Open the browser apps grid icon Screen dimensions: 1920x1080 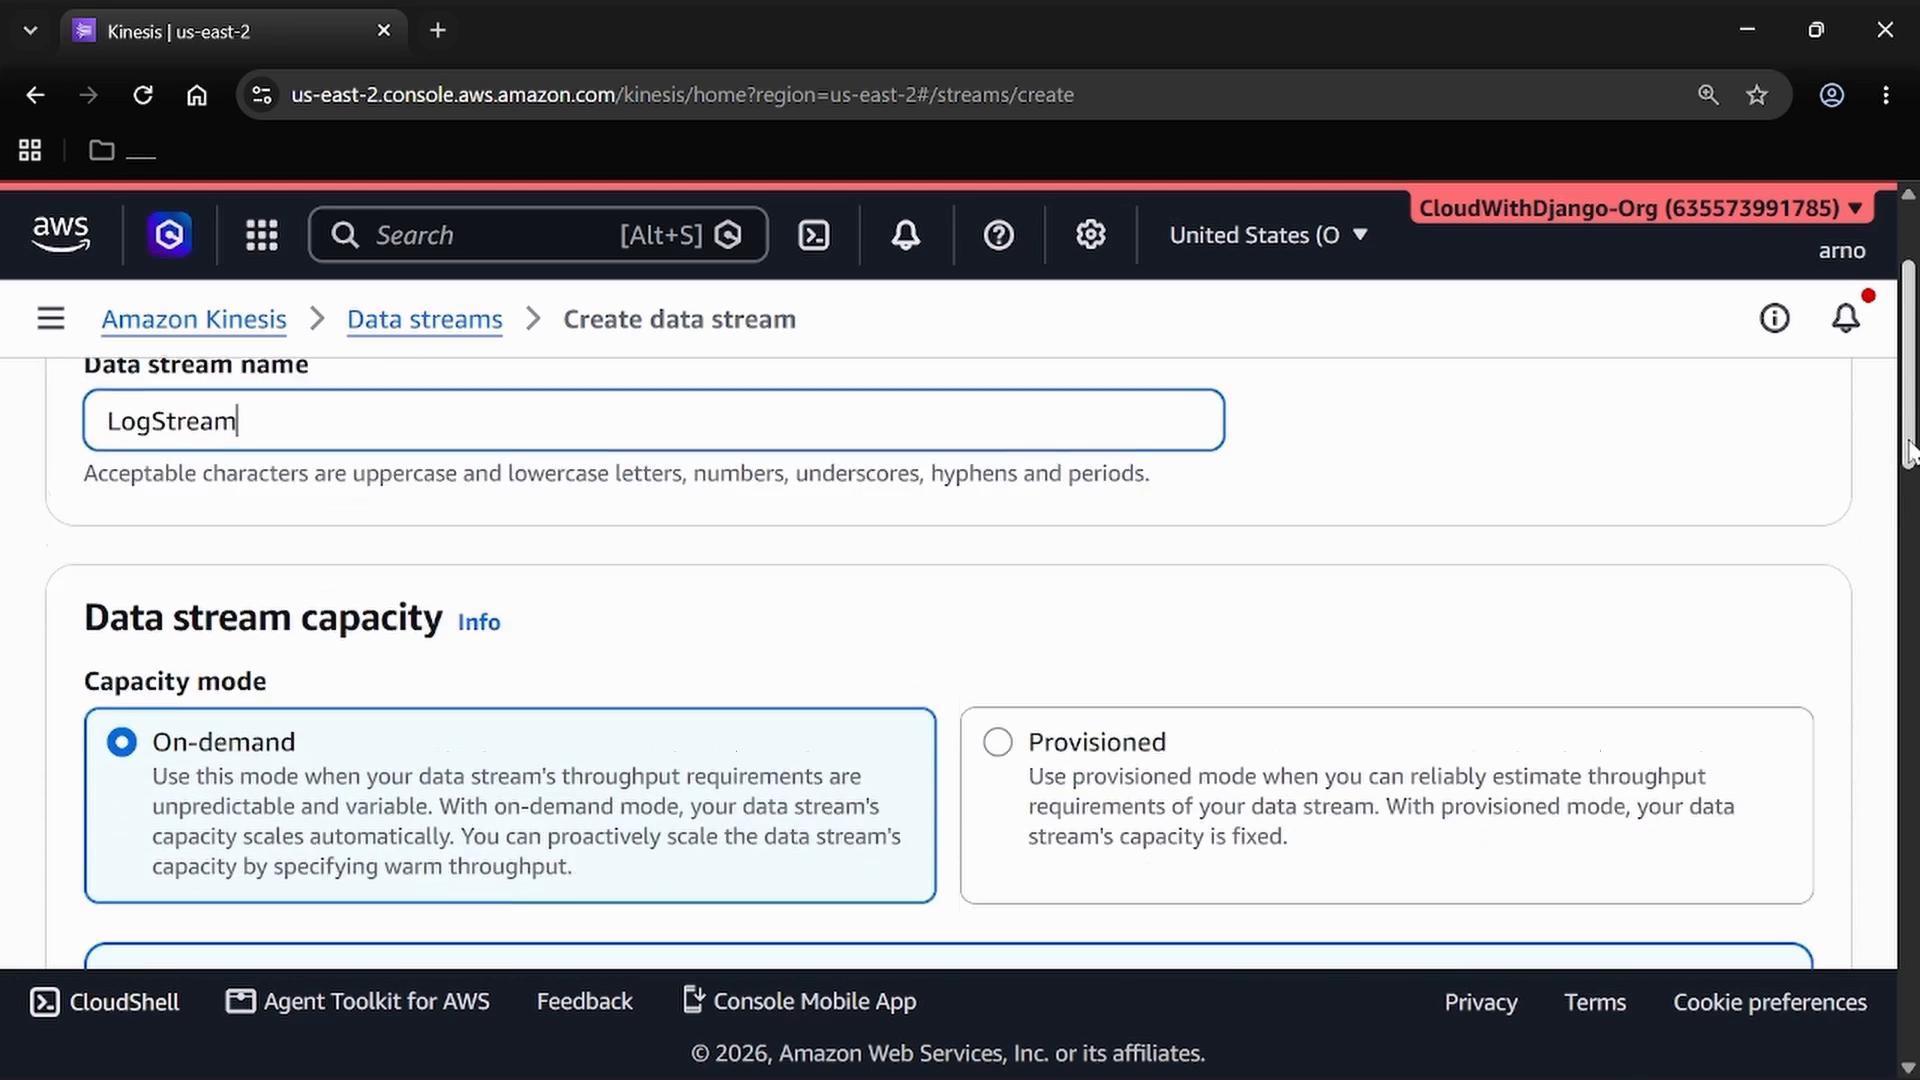click(x=30, y=150)
